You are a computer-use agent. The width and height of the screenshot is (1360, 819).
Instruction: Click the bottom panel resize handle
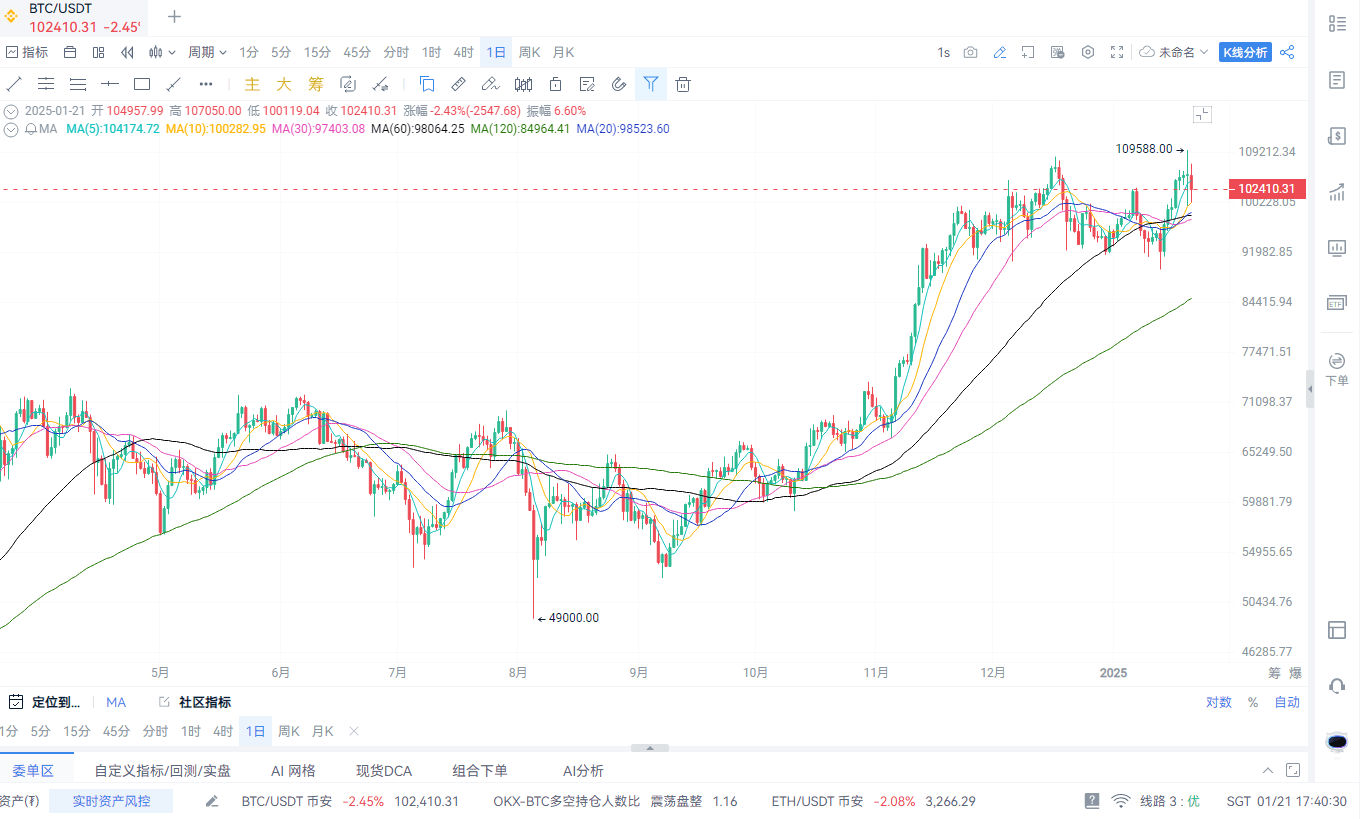[650, 747]
